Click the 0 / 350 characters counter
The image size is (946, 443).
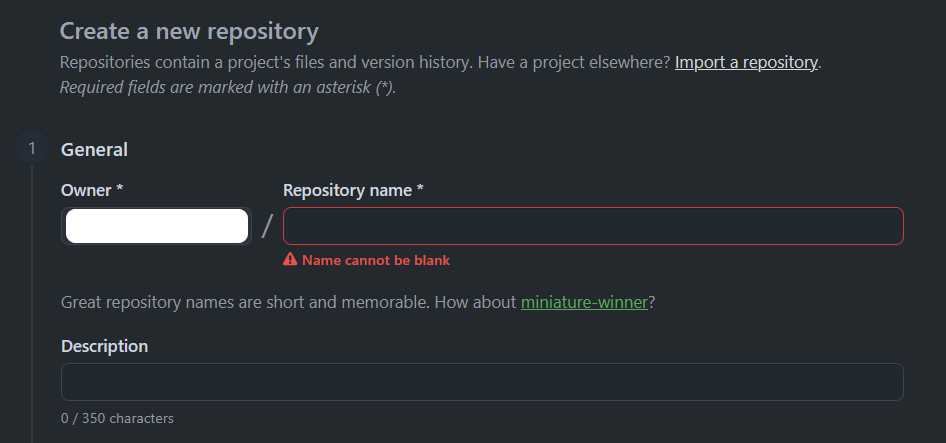pyautogui.click(x=117, y=418)
